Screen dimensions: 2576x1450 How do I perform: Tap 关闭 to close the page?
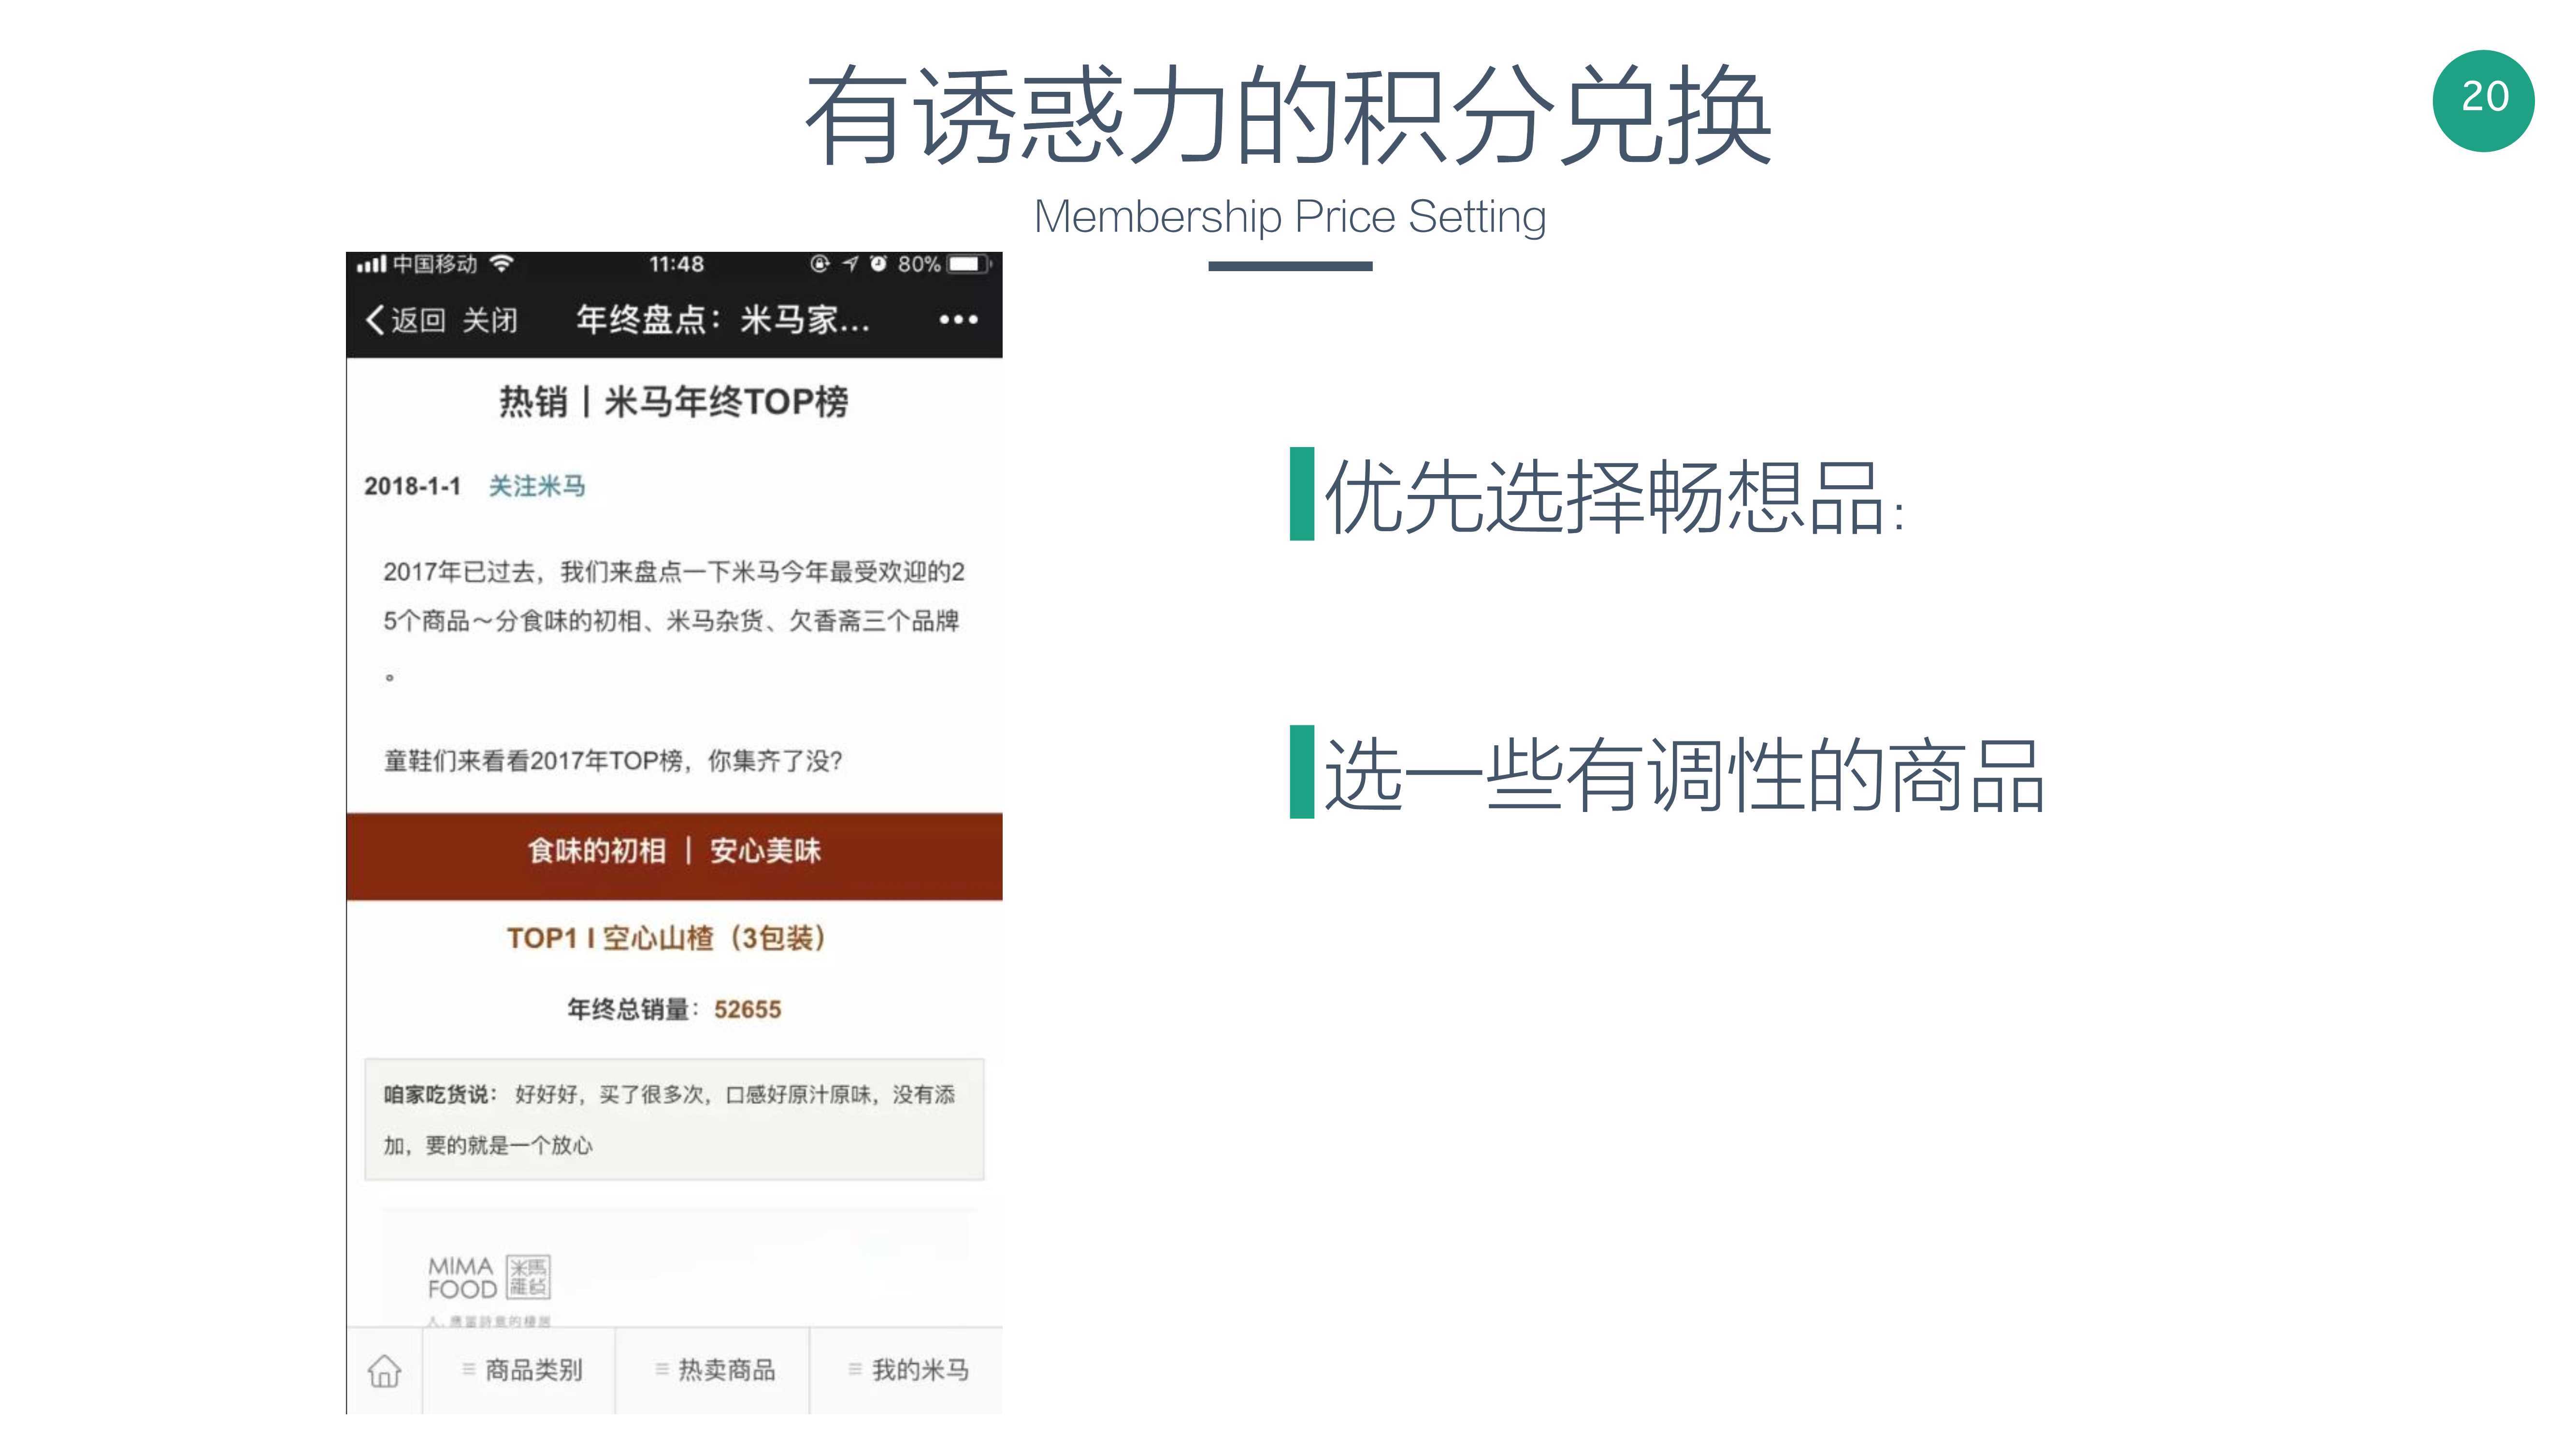pos(490,320)
